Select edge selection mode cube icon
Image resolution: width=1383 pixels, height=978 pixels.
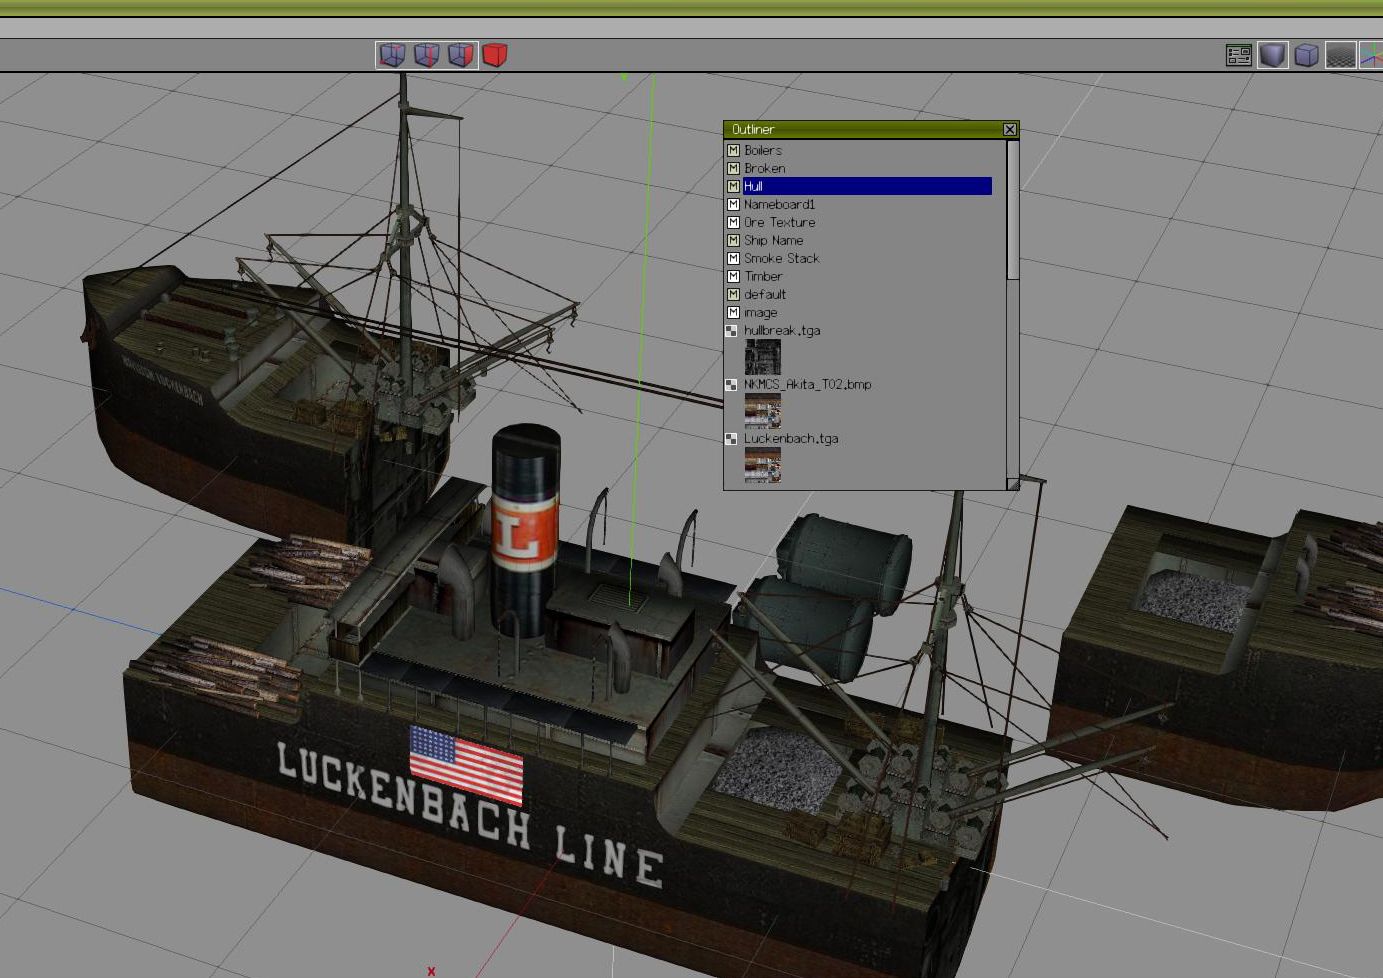(x=427, y=55)
